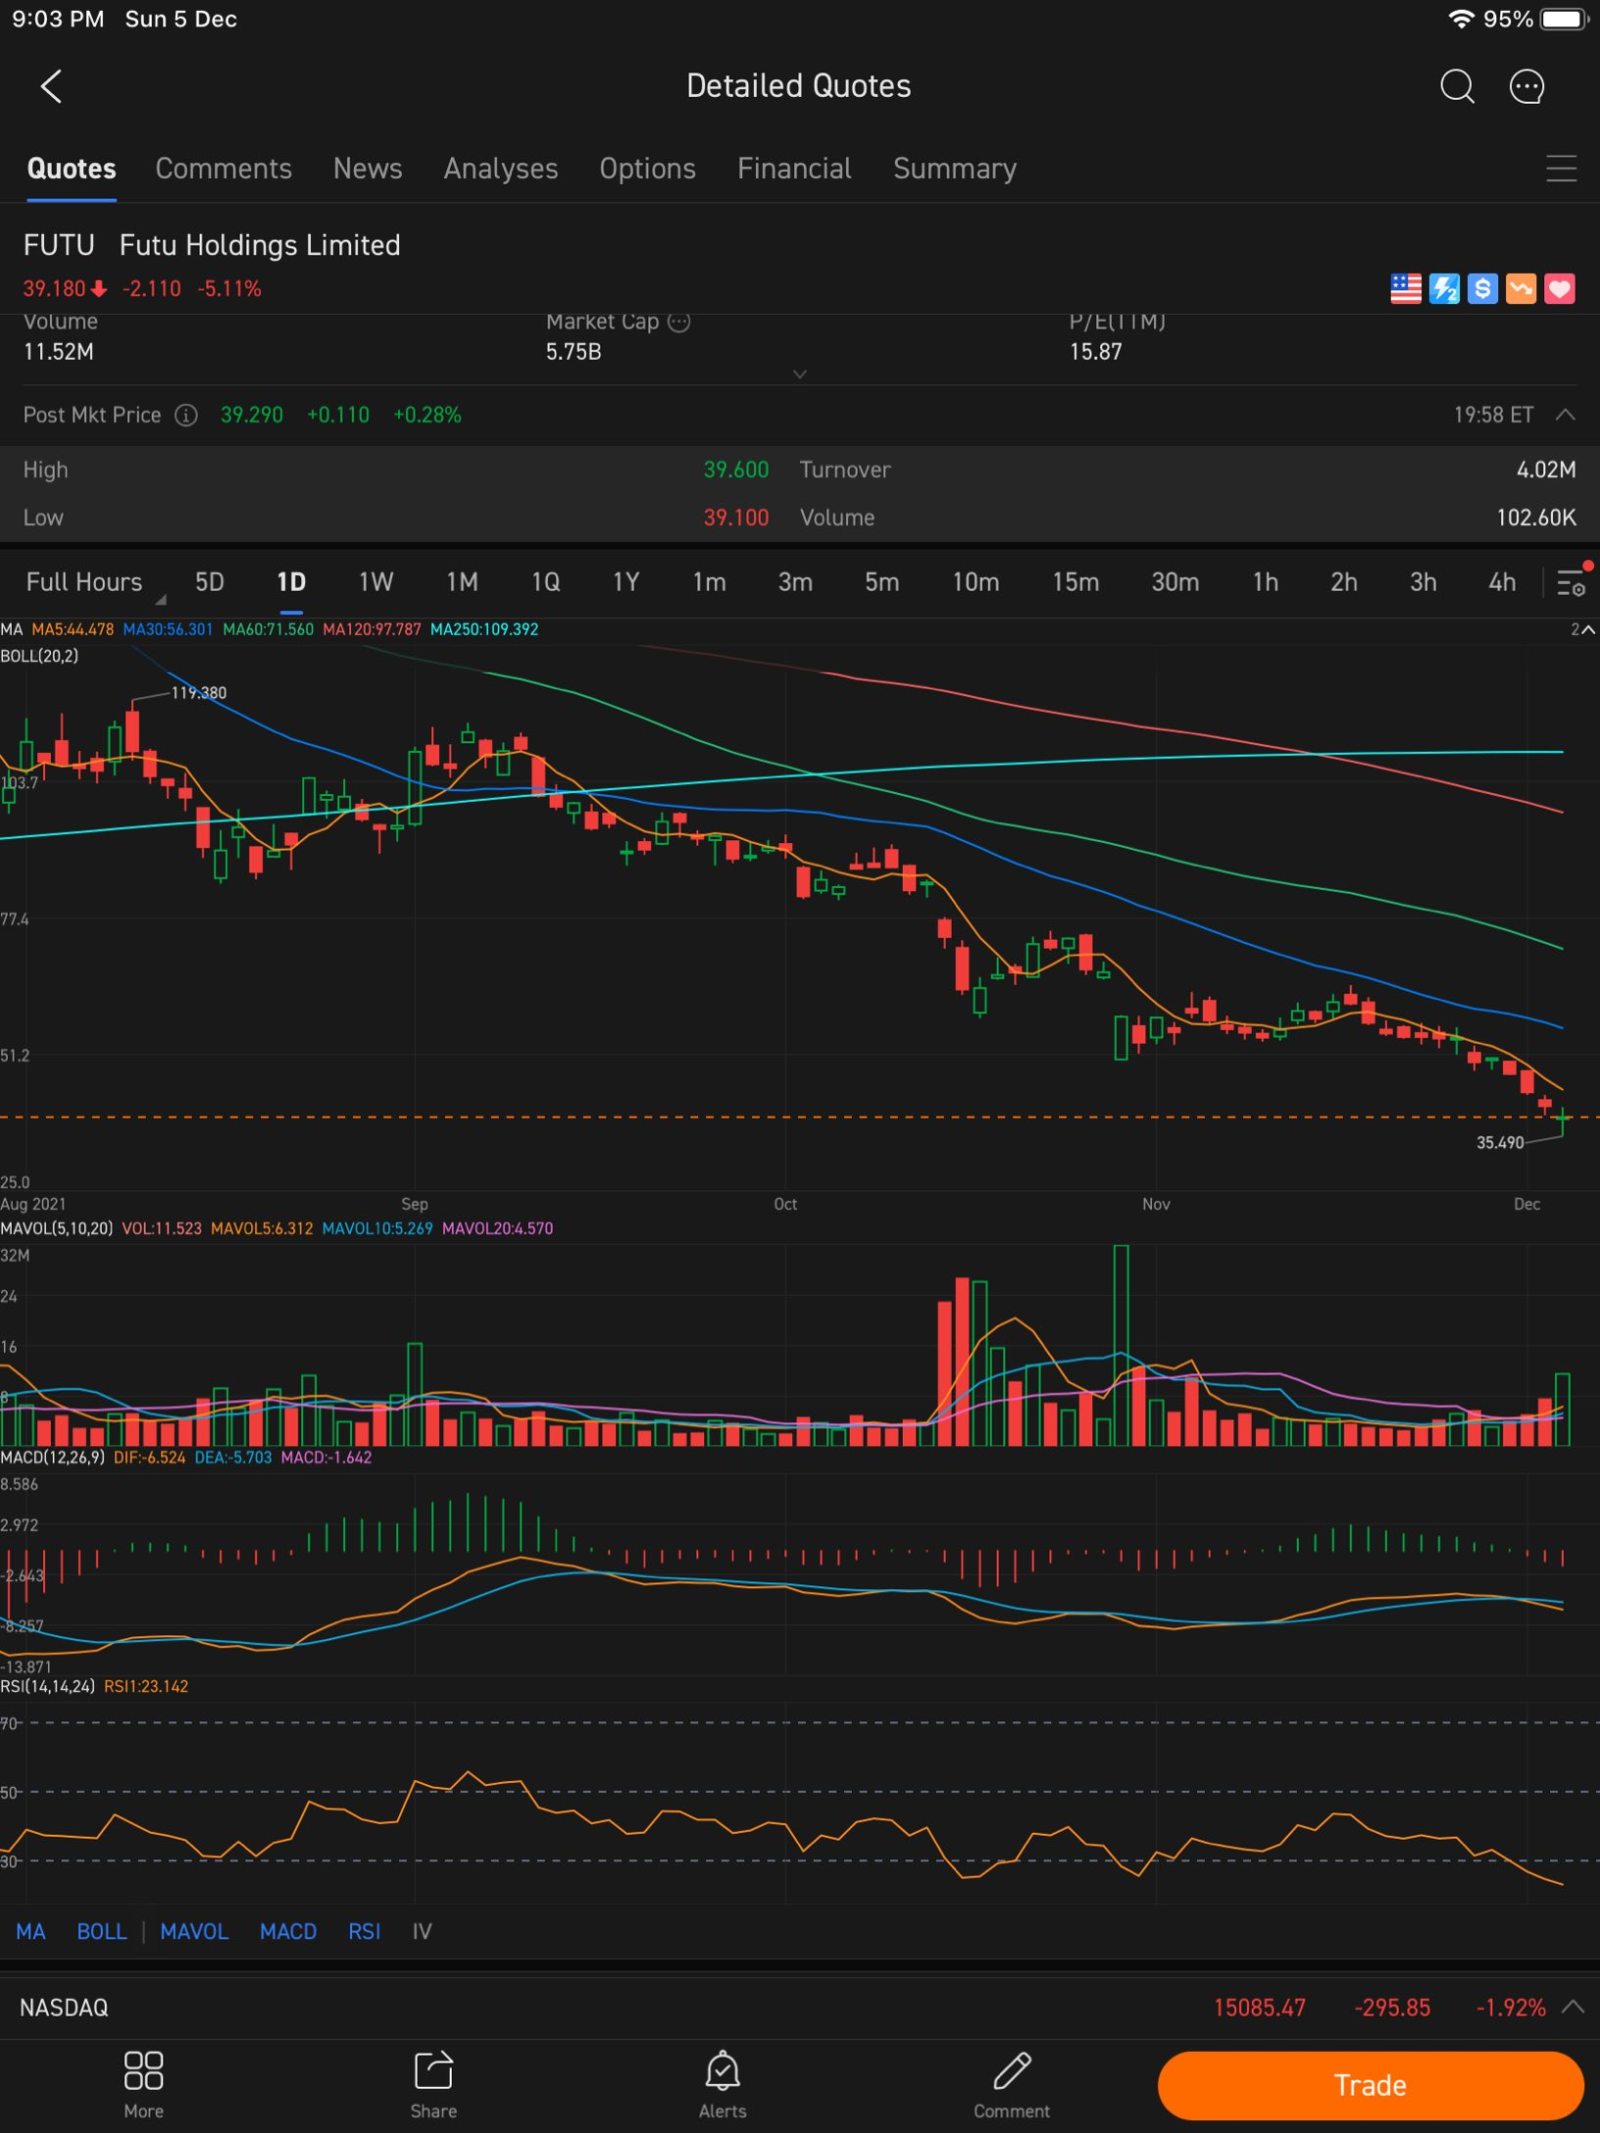
Task: Open Market Cap info bubble icon
Action: [x=679, y=322]
